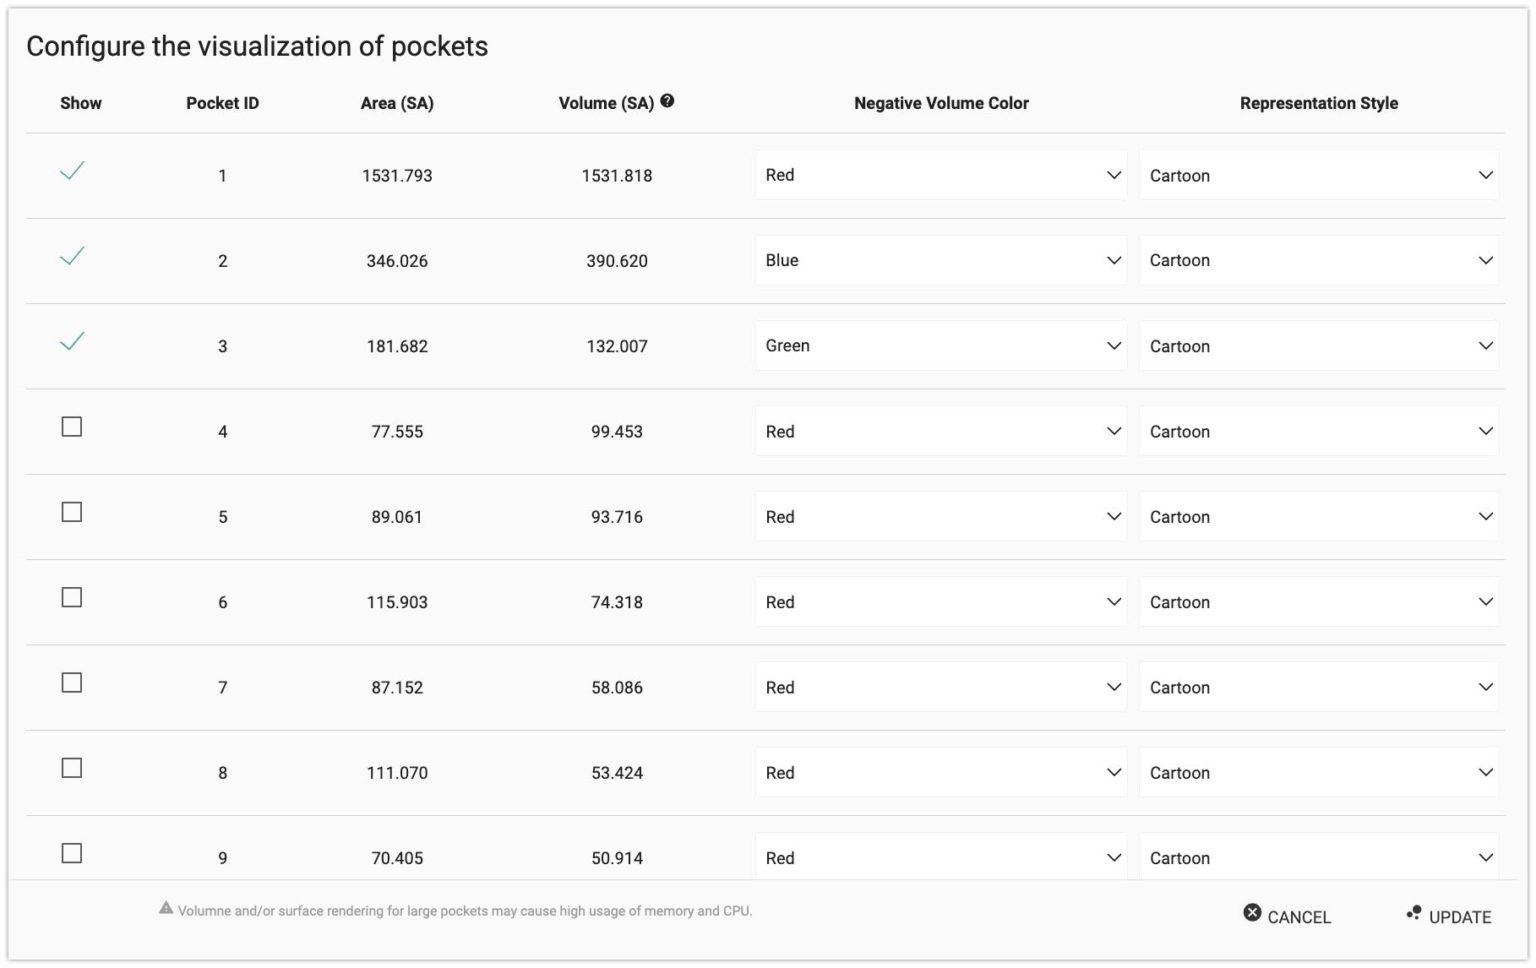This screenshot has height=968, width=1536.
Task: Enable the Show checkbox for pocket 4
Action: click(72, 427)
